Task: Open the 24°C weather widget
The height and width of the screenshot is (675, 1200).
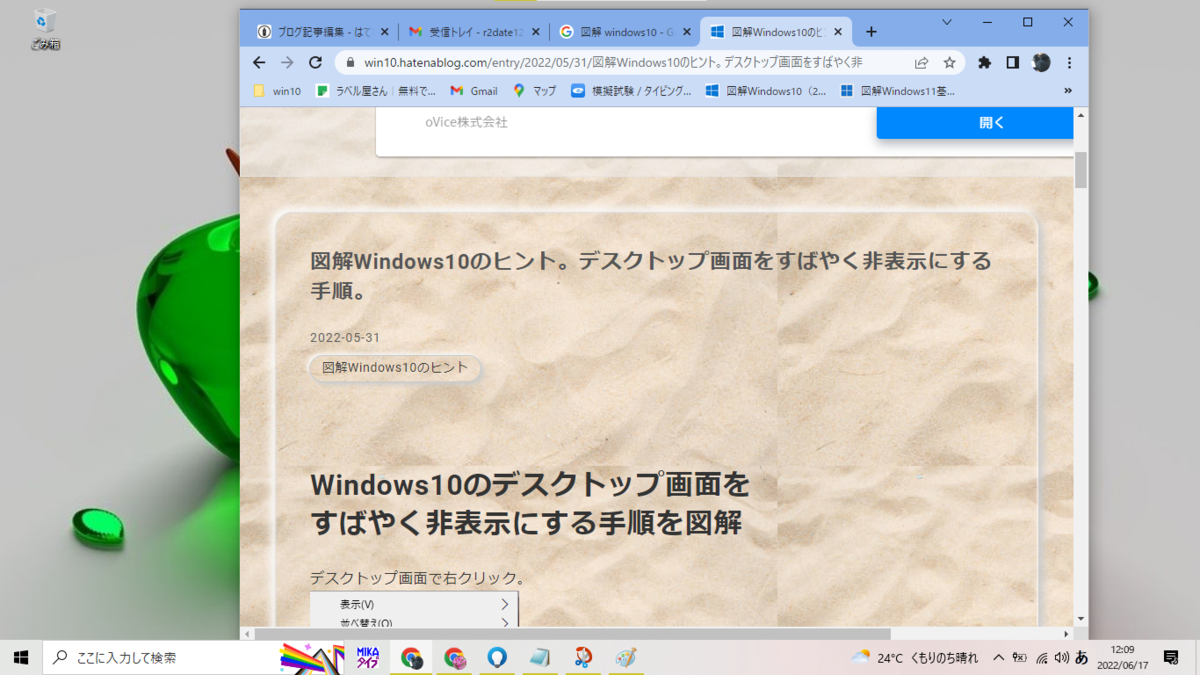Action: click(914, 657)
